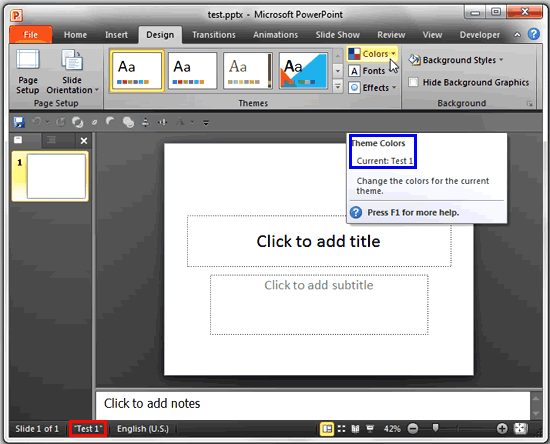550x444 pixels.
Task: Expand the Themes gallery More arrow
Action: click(337, 86)
